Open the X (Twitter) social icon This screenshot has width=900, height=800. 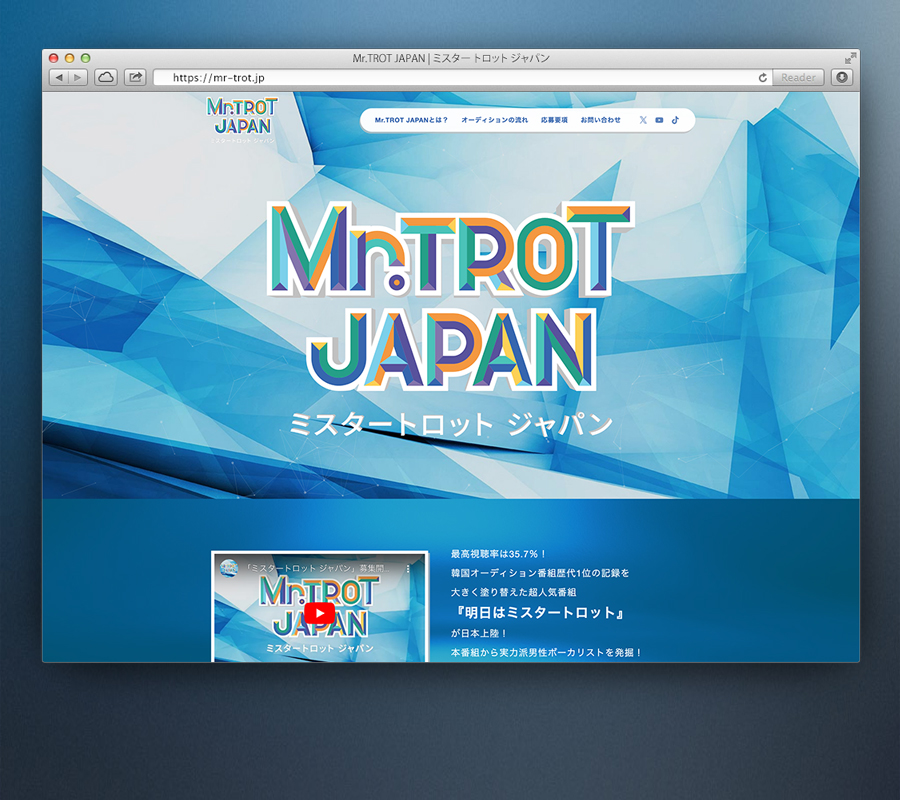[643, 120]
